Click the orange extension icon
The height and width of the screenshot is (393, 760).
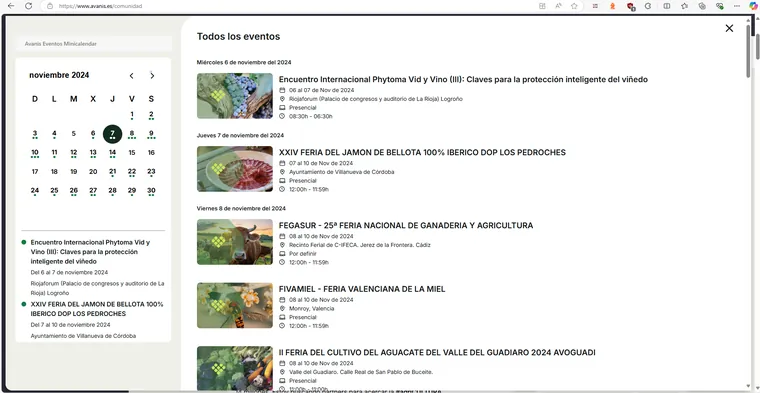(613, 6)
